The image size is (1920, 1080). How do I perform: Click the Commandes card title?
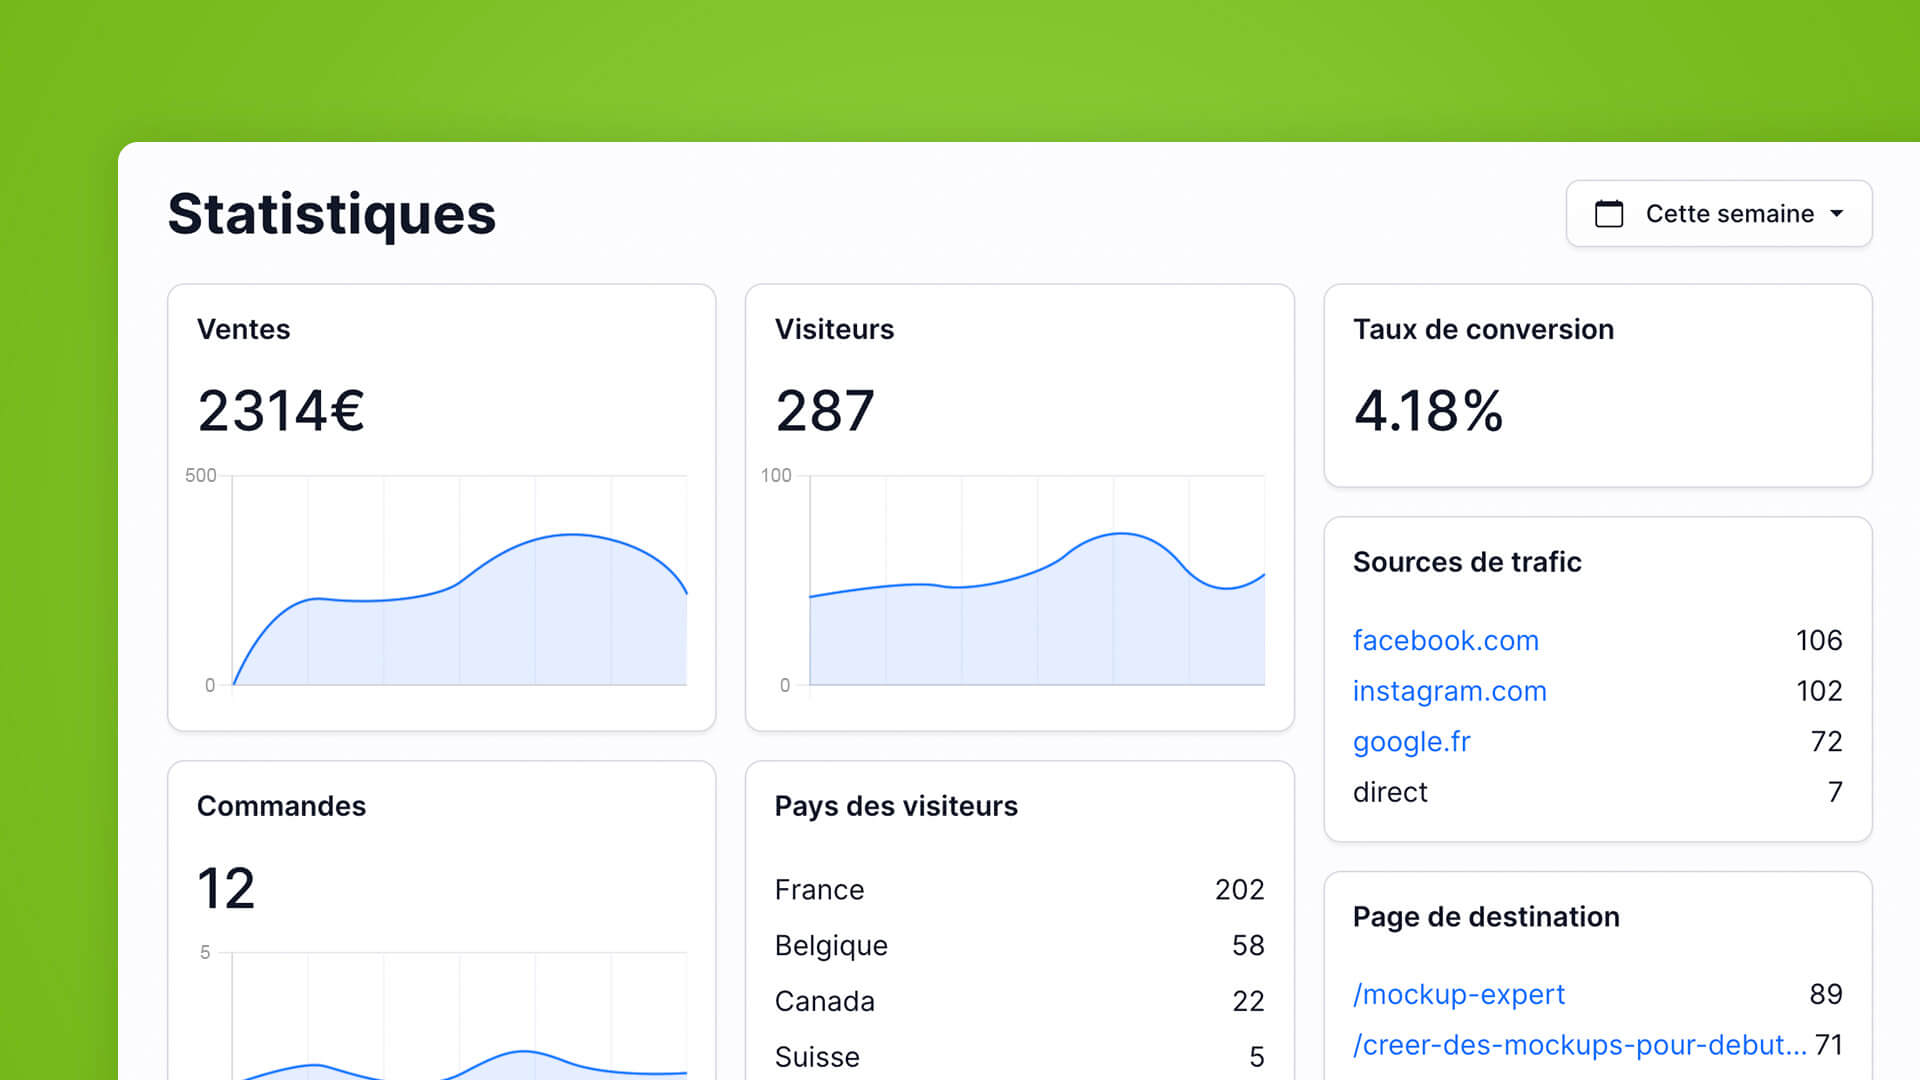(x=282, y=806)
